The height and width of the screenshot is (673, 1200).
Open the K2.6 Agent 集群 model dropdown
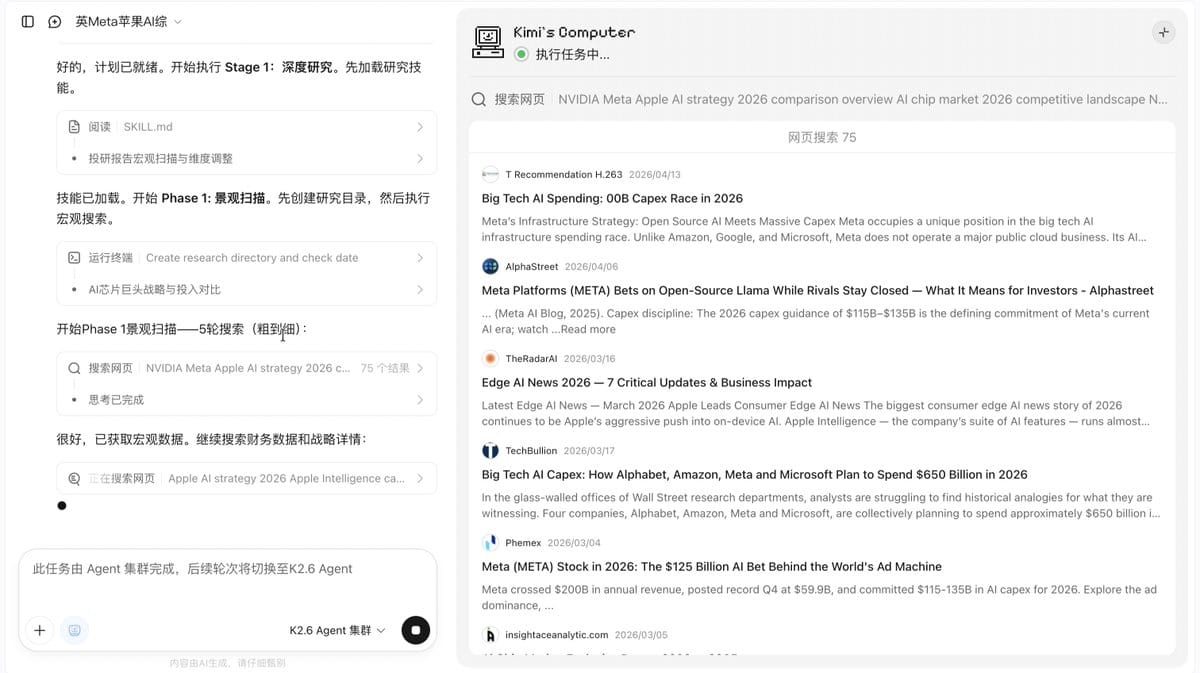pos(337,630)
